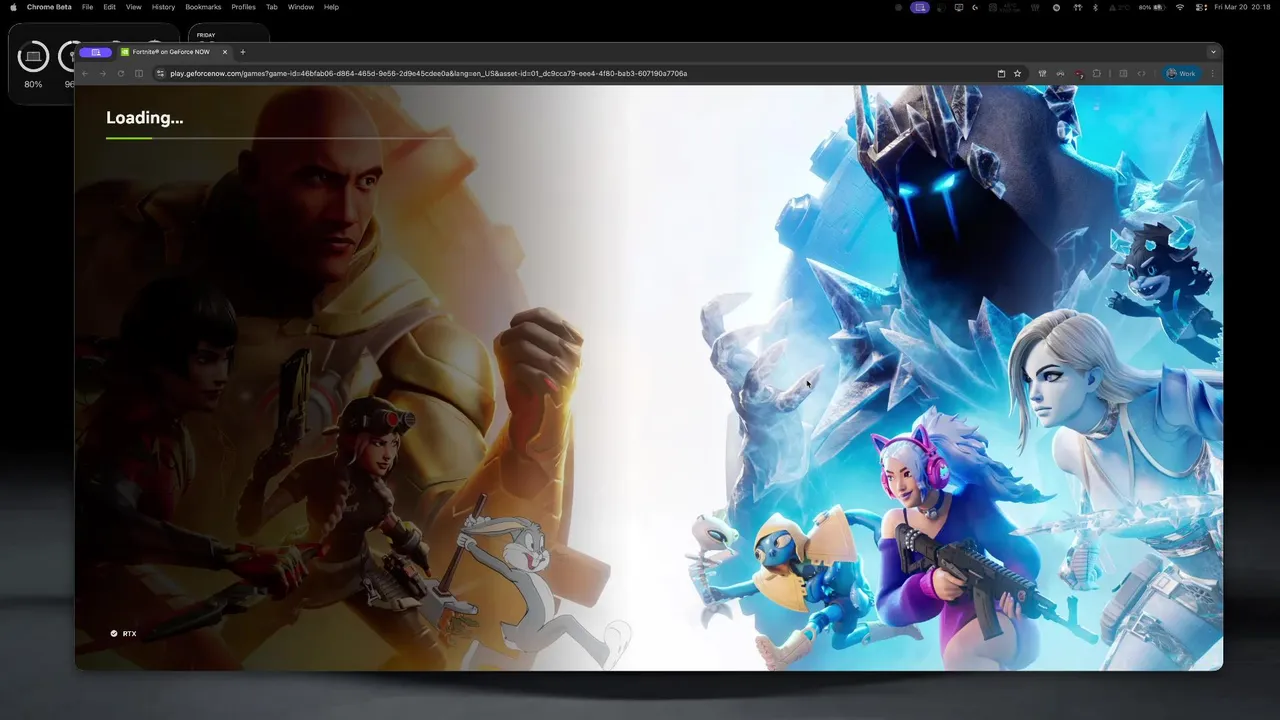The image size is (1280, 720).
Task: Toggle the split view icon beside reload
Action: click(x=139, y=73)
